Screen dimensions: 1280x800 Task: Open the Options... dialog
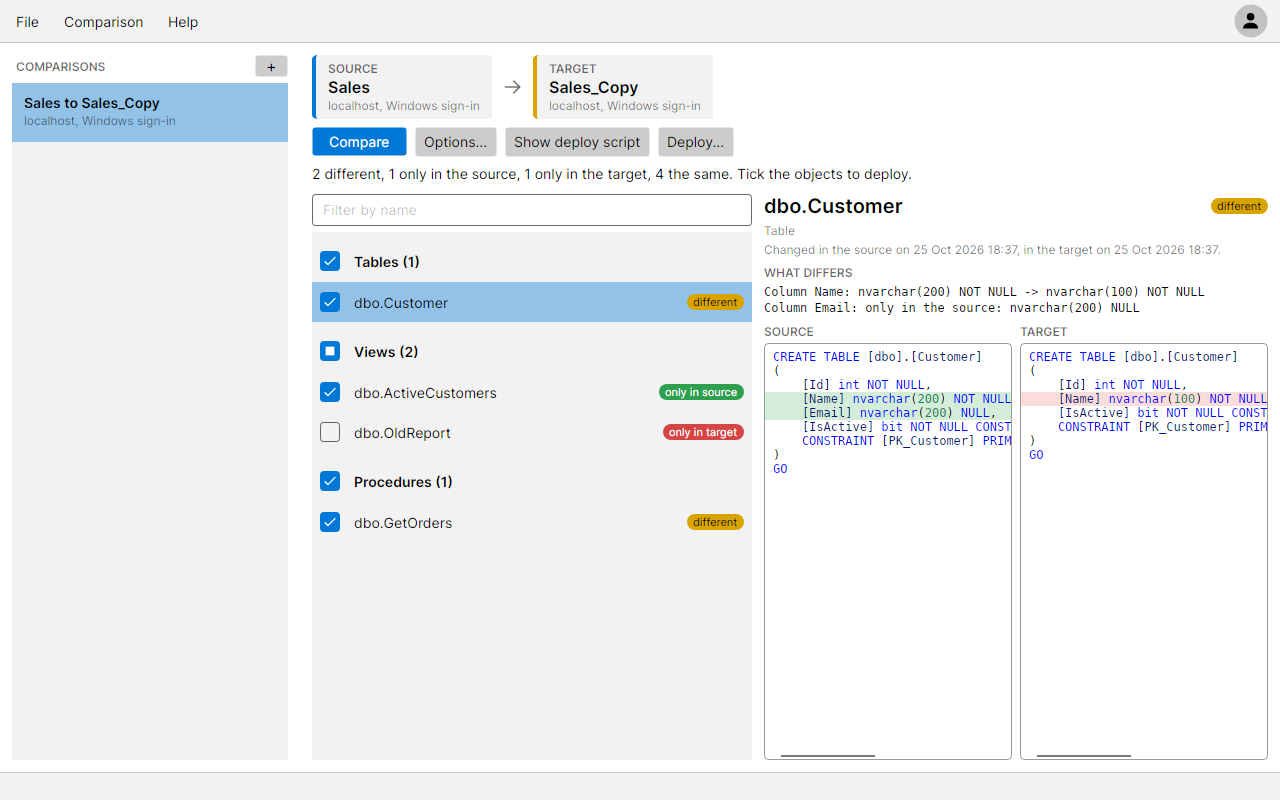point(456,142)
